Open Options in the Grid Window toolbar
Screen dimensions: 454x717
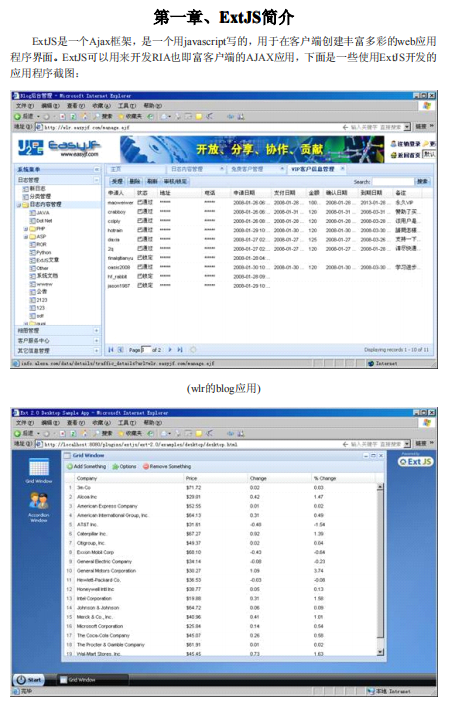click(124, 466)
